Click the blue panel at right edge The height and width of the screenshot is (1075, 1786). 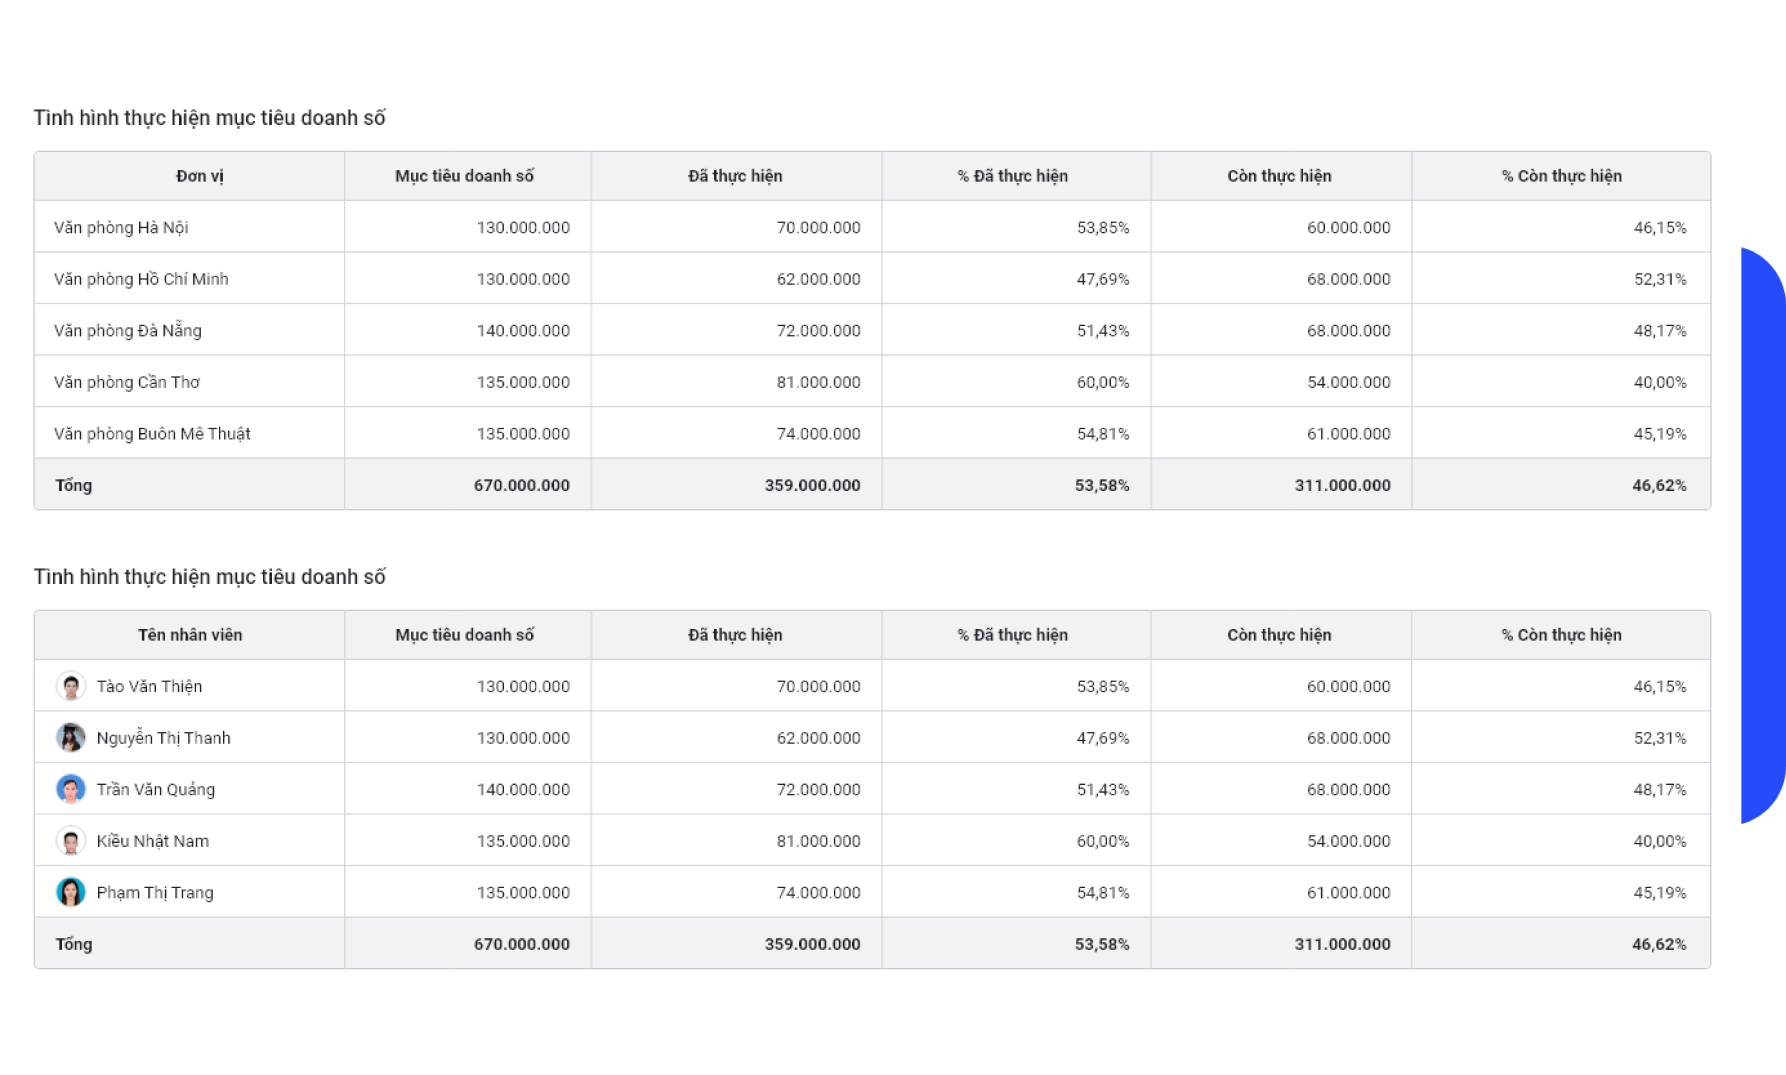tap(1763, 535)
